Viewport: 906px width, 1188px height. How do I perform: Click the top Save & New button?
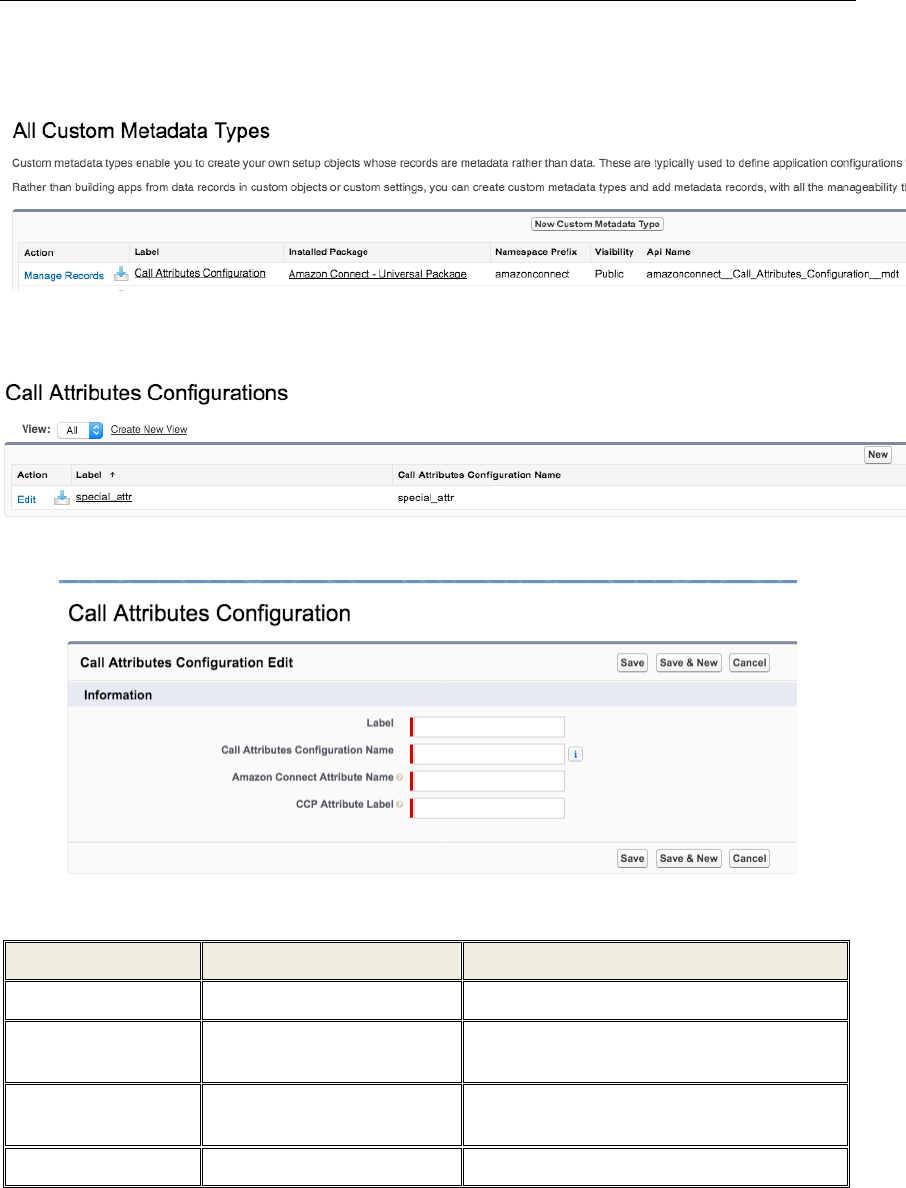point(688,663)
